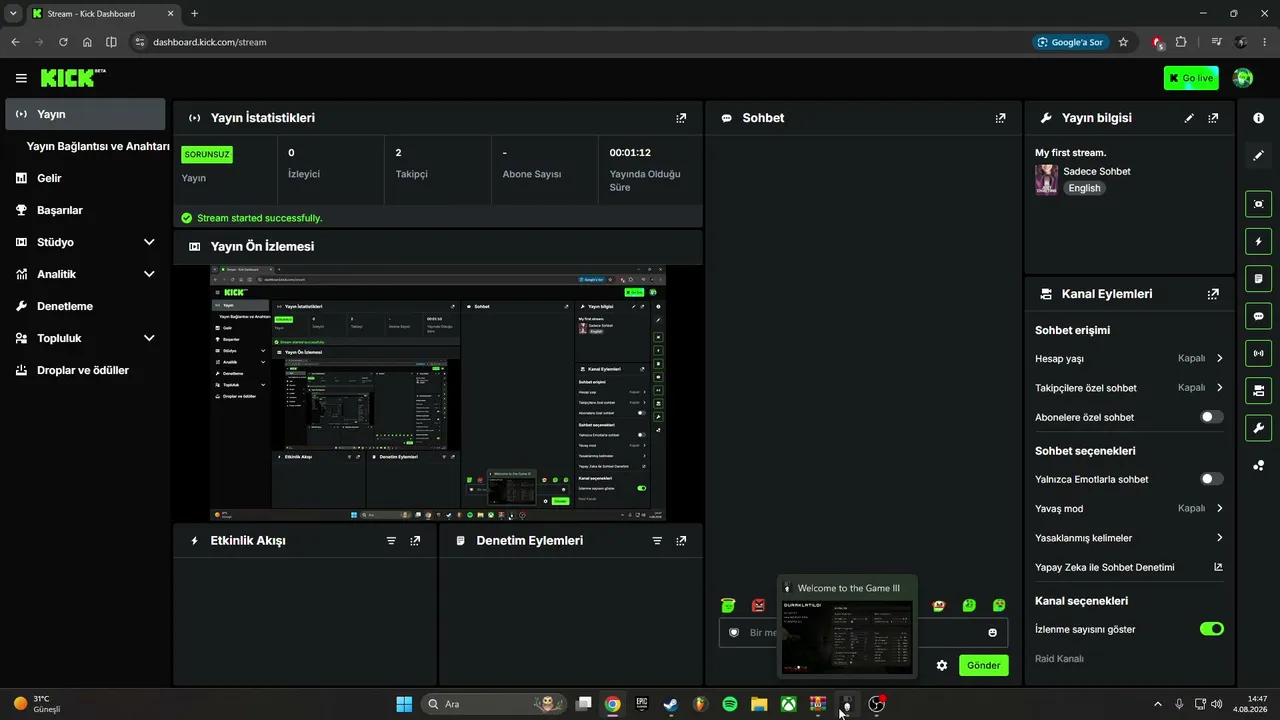Click the Google'a Sor button

coord(1070,42)
